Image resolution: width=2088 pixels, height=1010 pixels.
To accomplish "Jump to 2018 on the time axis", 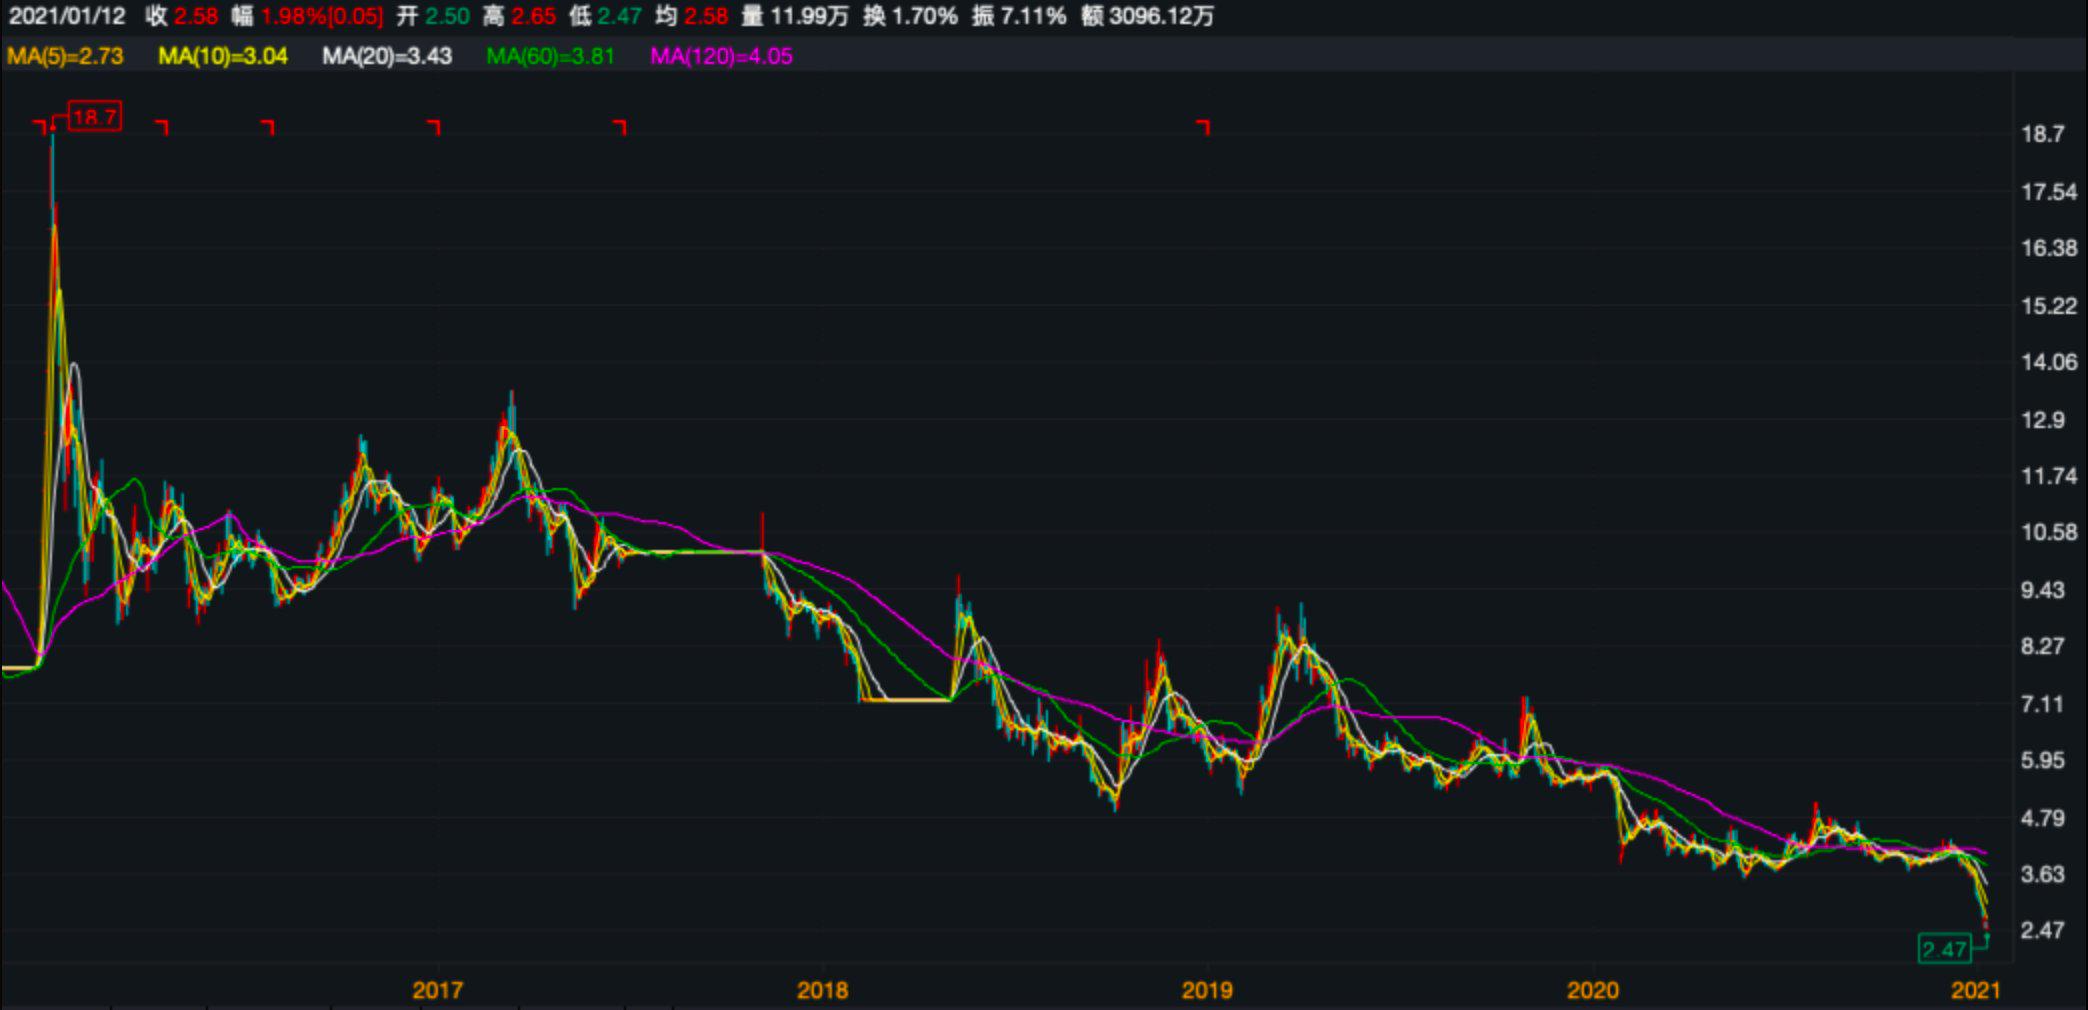I will pyautogui.click(x=822, y=990).
